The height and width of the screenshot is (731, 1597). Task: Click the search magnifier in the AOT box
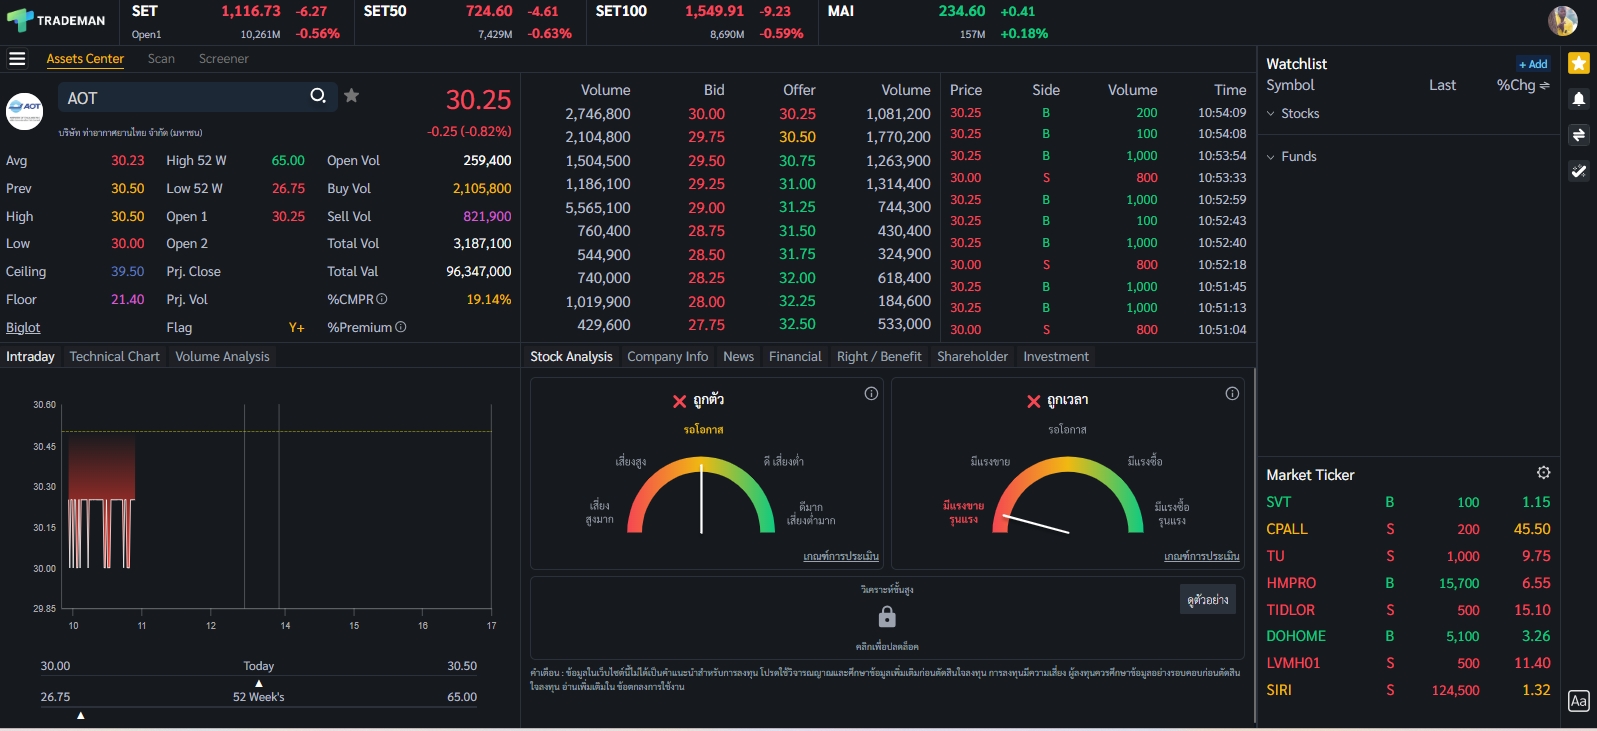click(318, 96)
